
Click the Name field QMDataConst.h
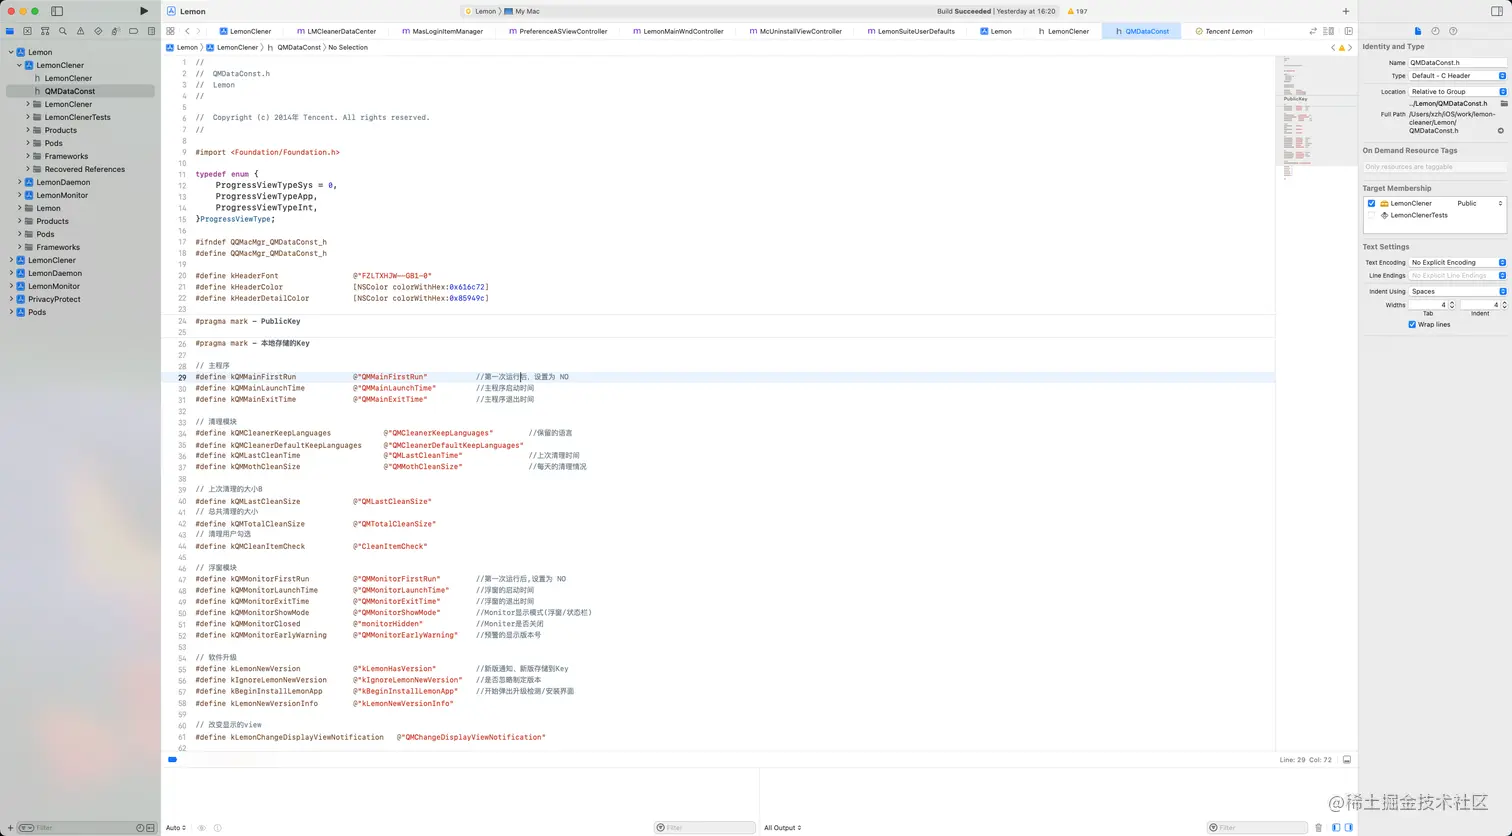tap(1458, 62)
